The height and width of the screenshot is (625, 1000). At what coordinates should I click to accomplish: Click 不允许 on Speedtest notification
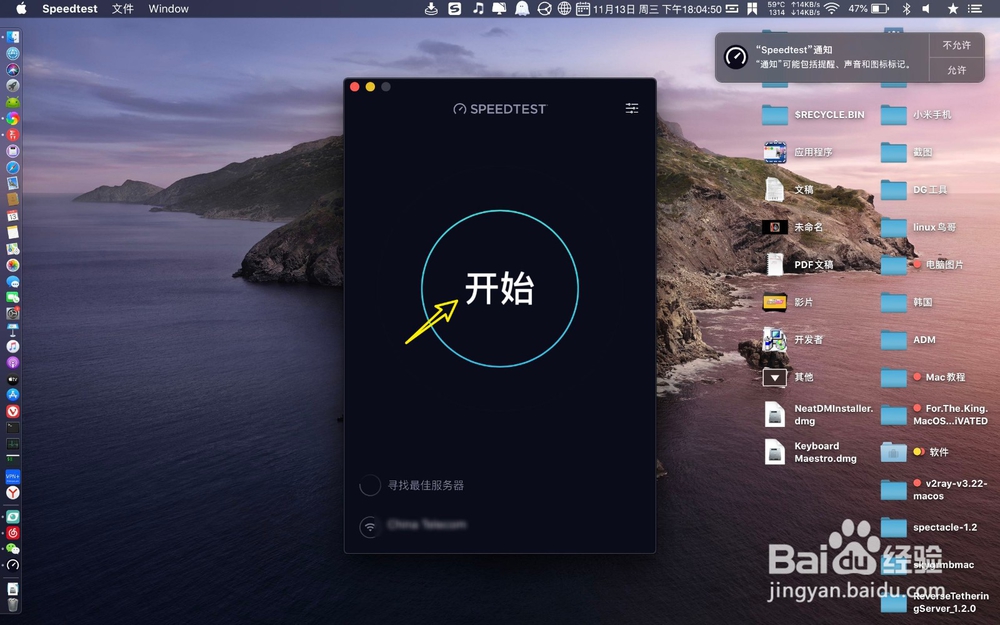pos(956,45)
